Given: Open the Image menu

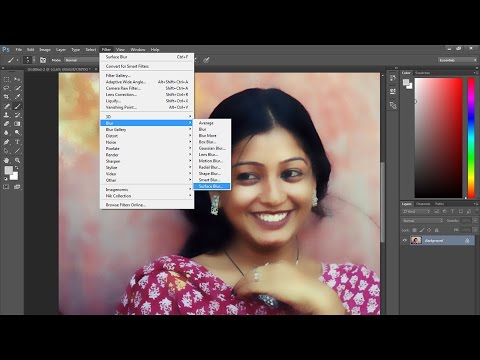Looking at the screenshot, I should coord(45,50).
